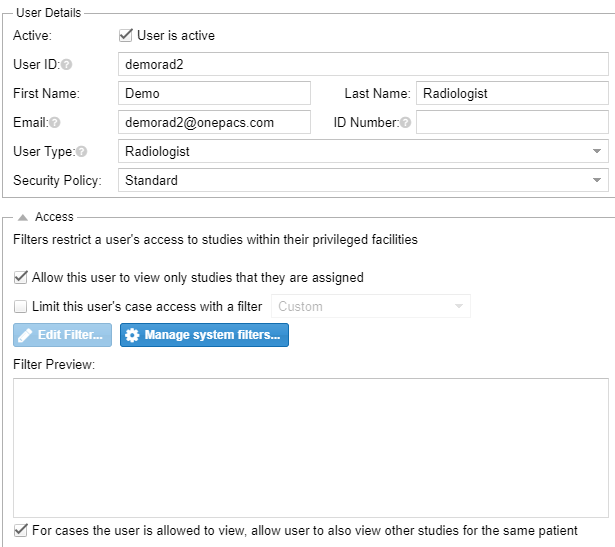The height and width of the screenshot is (547, 615).
Task: Click the pencil icon on Edit Filter
Action: tap(25, 335)
